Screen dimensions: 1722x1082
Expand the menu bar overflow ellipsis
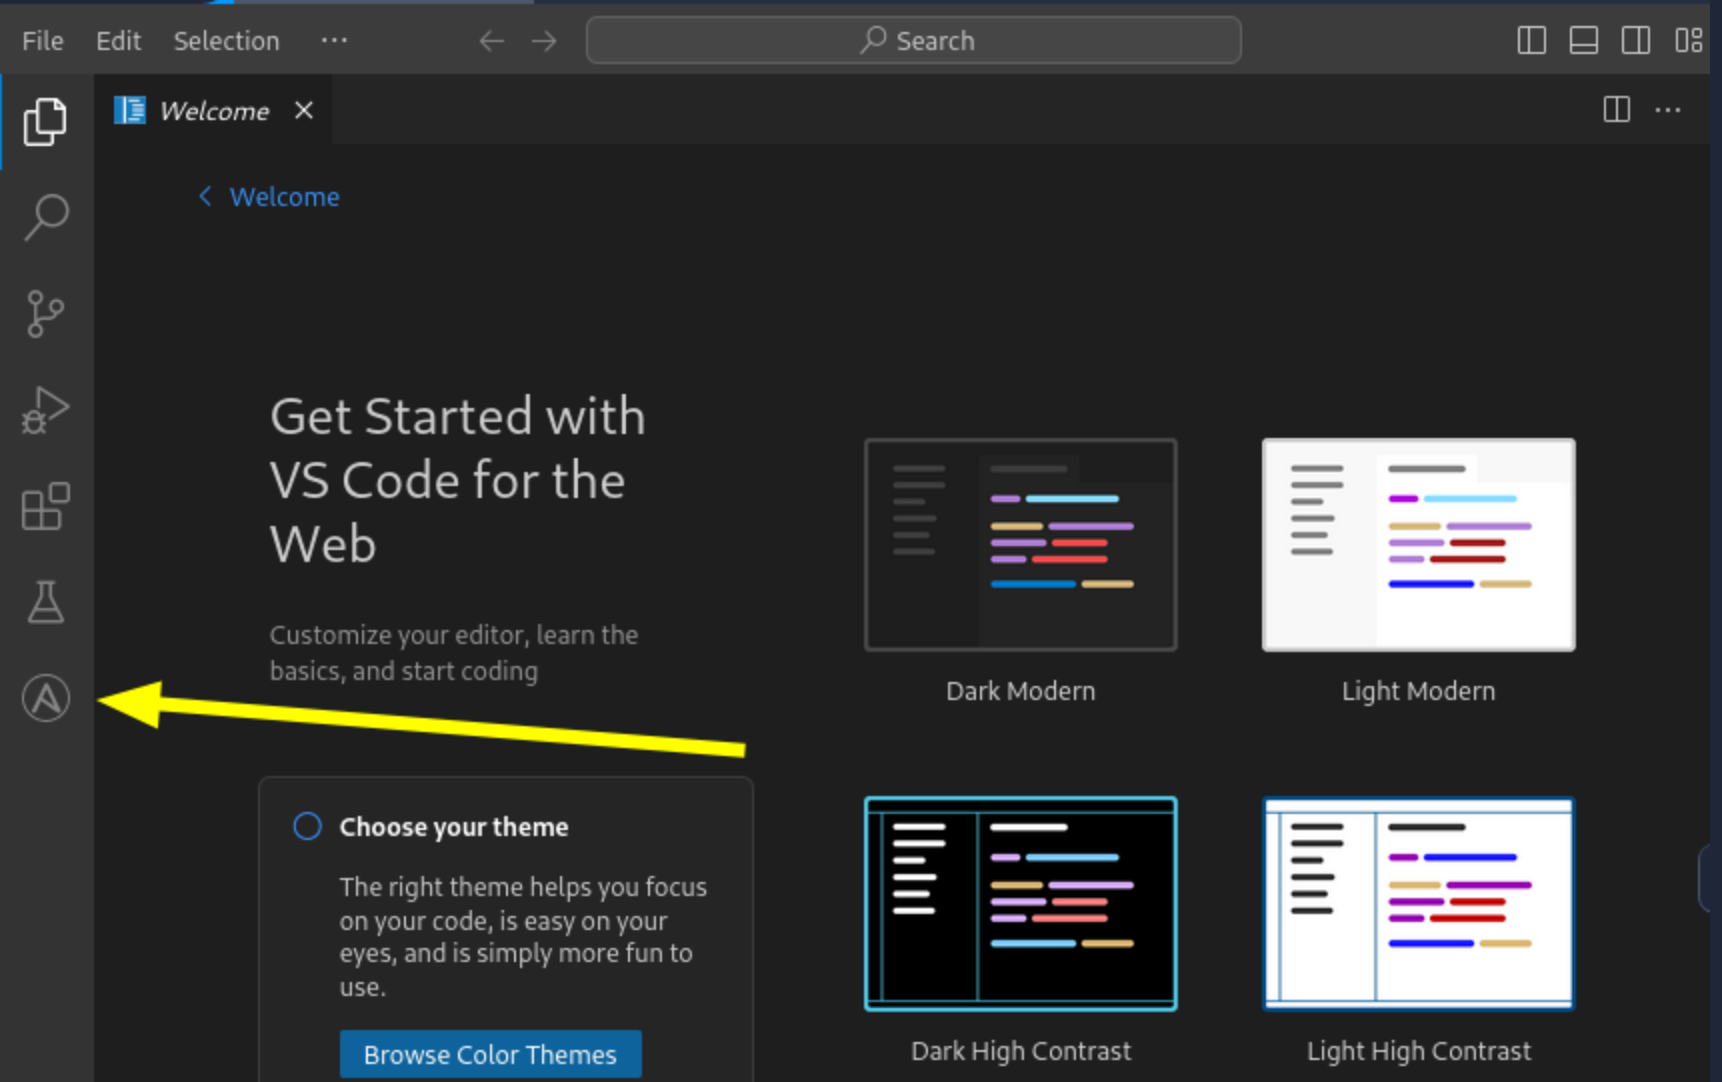334,40
